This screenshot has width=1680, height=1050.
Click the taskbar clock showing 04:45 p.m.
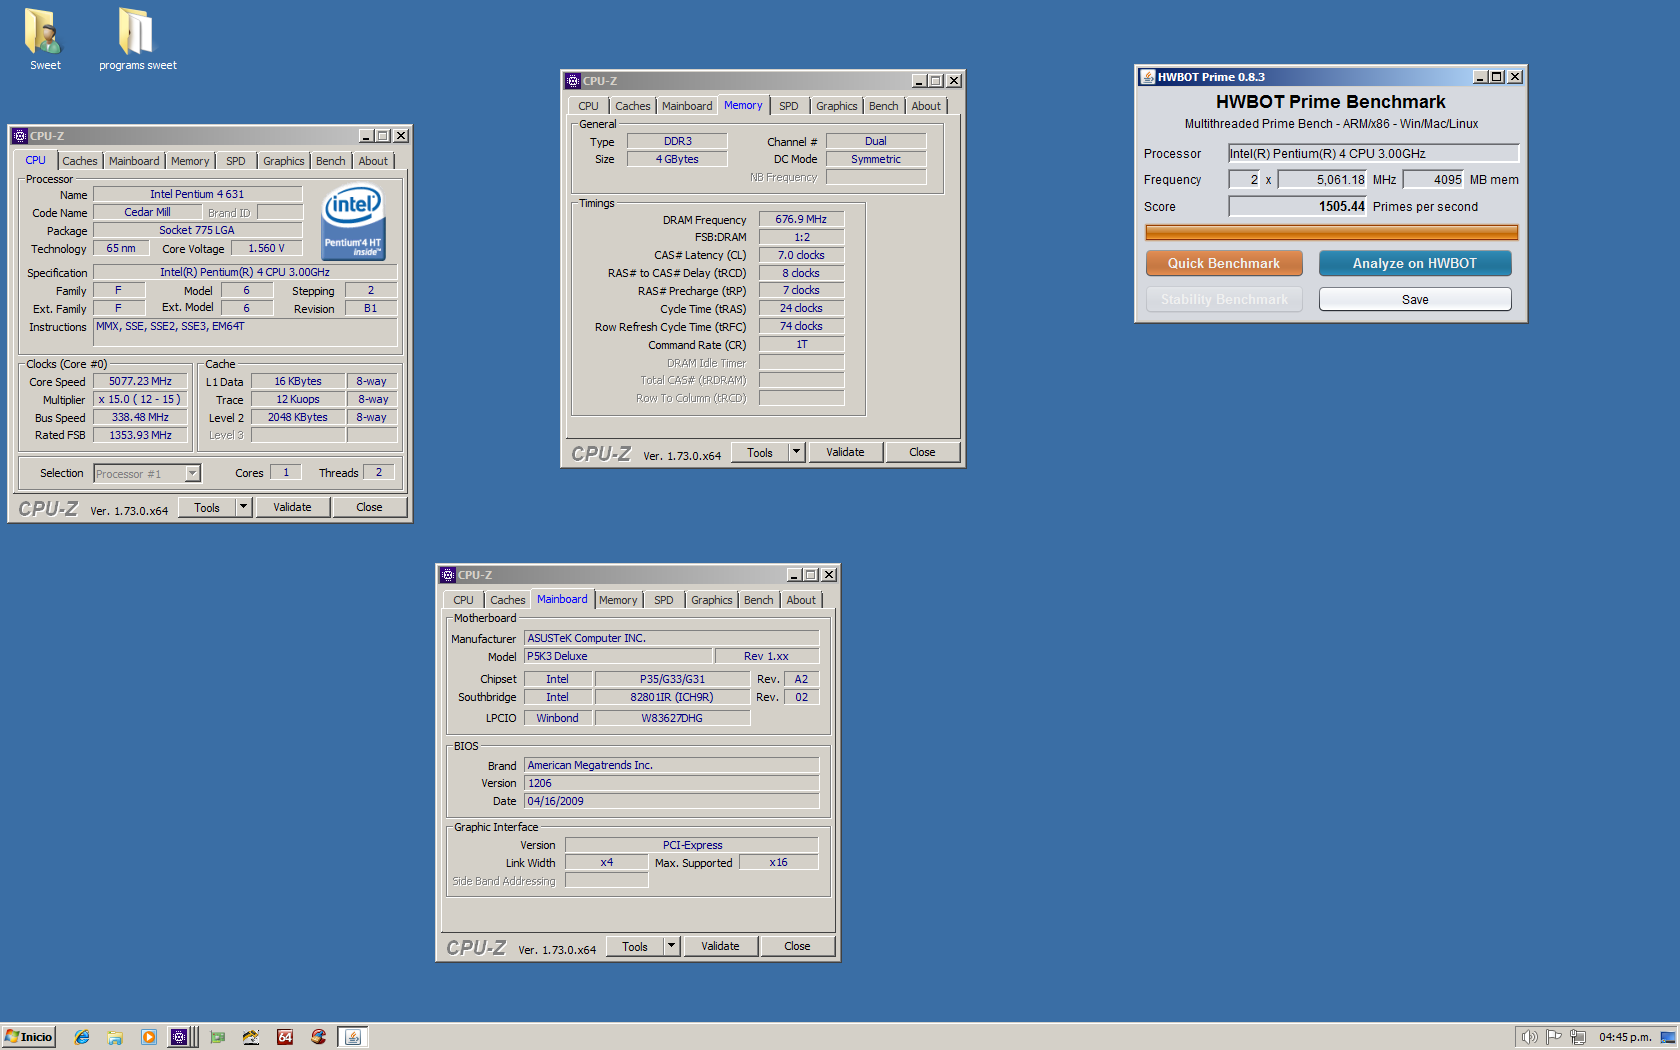pos(1625,1037)
